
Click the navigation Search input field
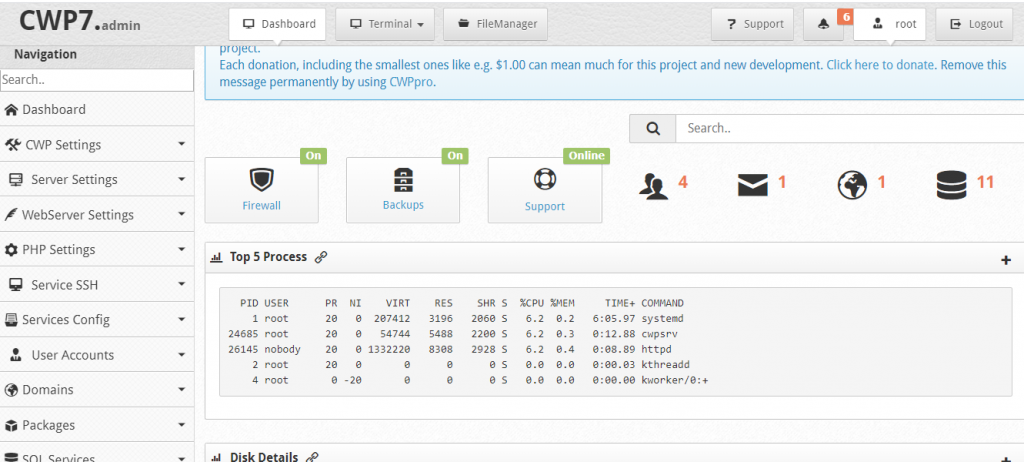pyautogui.click(x=97, y=80)
